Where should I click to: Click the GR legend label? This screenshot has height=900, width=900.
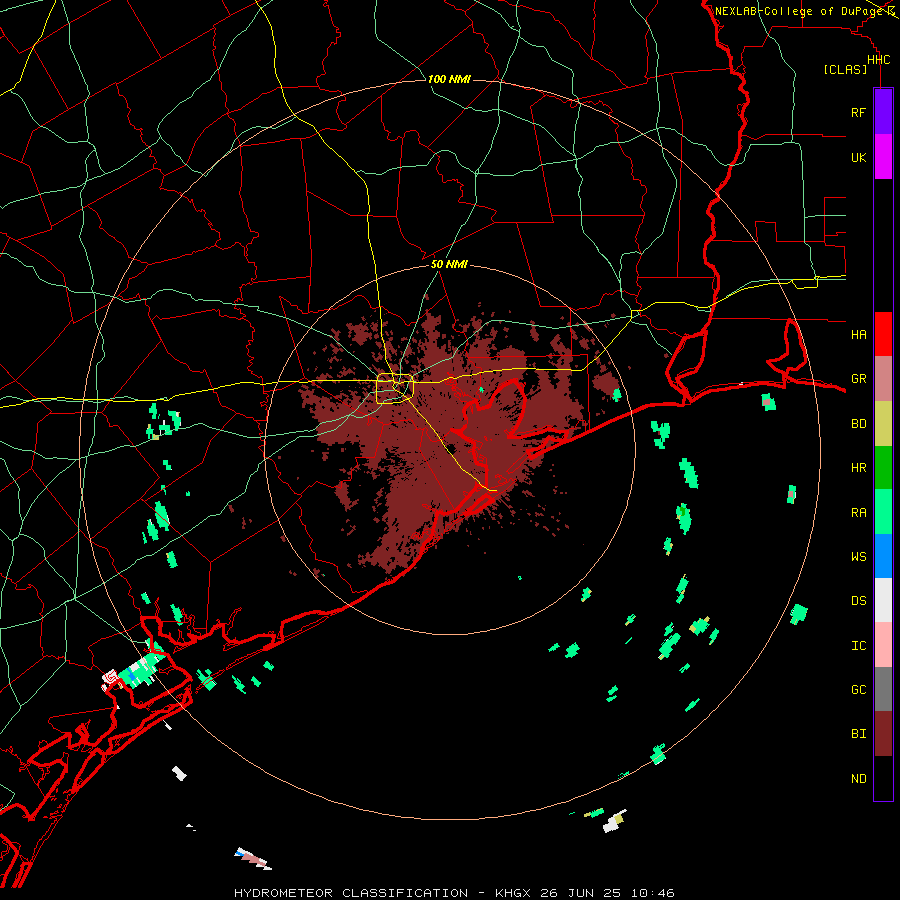858,379
